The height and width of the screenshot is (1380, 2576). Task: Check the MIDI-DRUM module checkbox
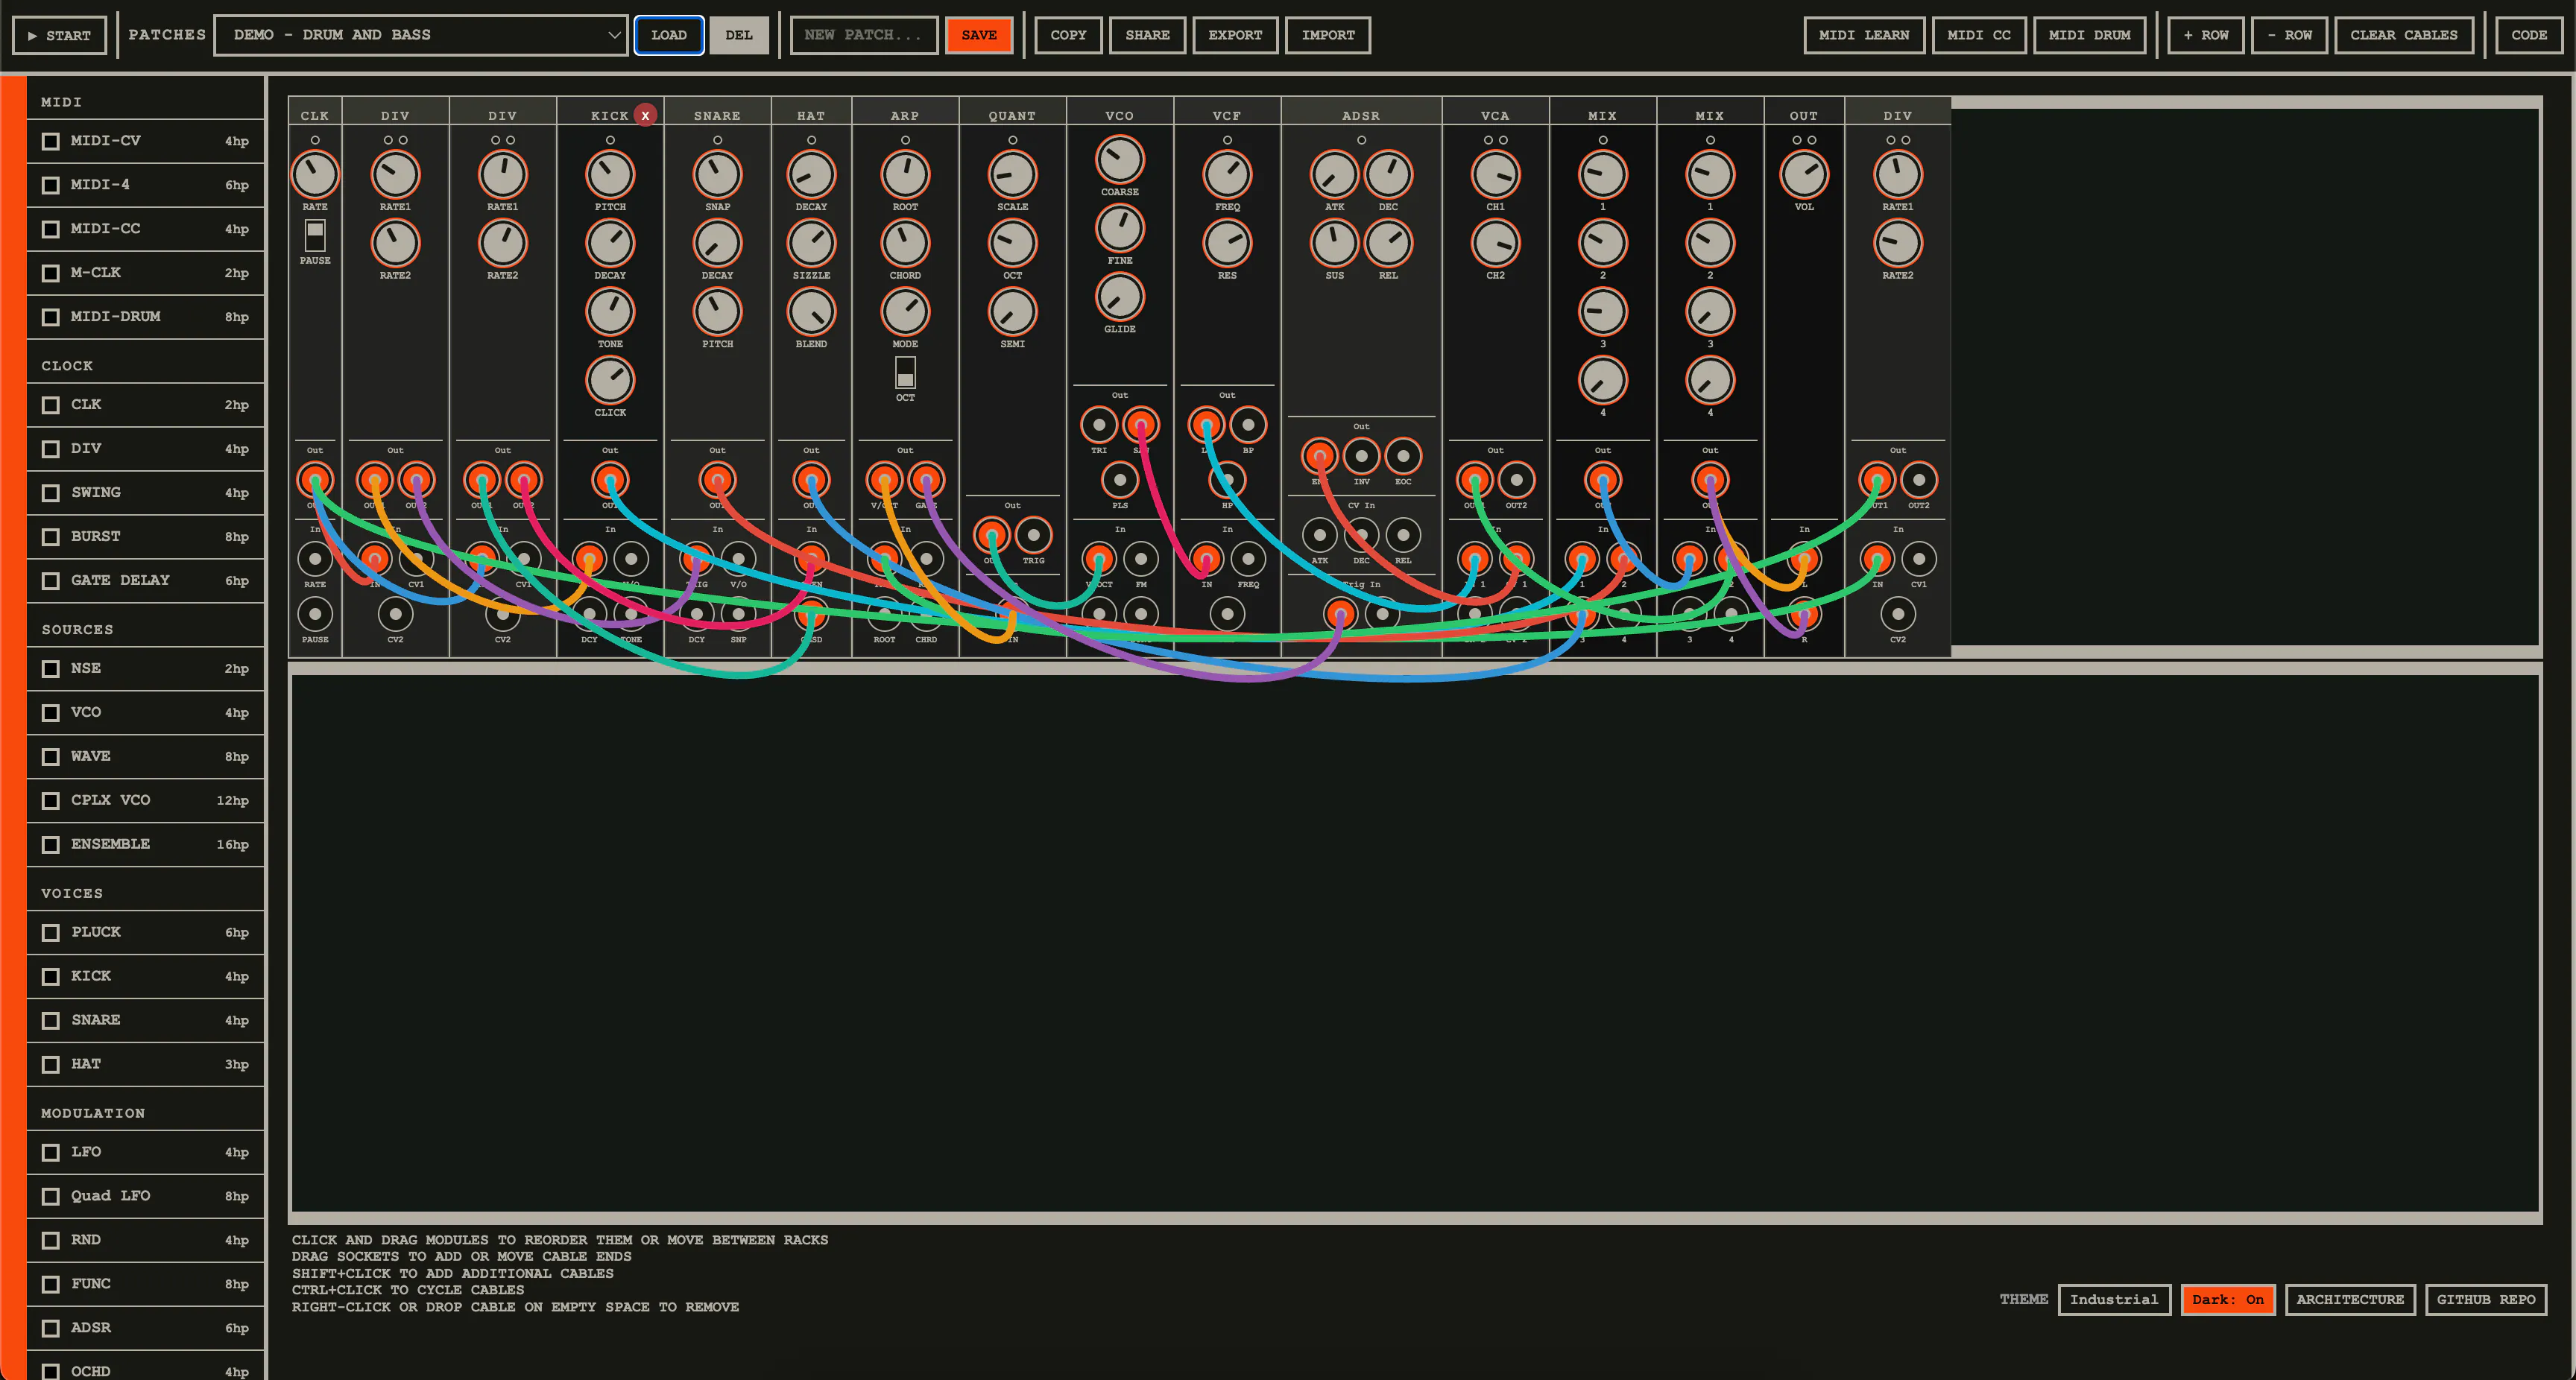pyautogui.click(x=51, y=317)
